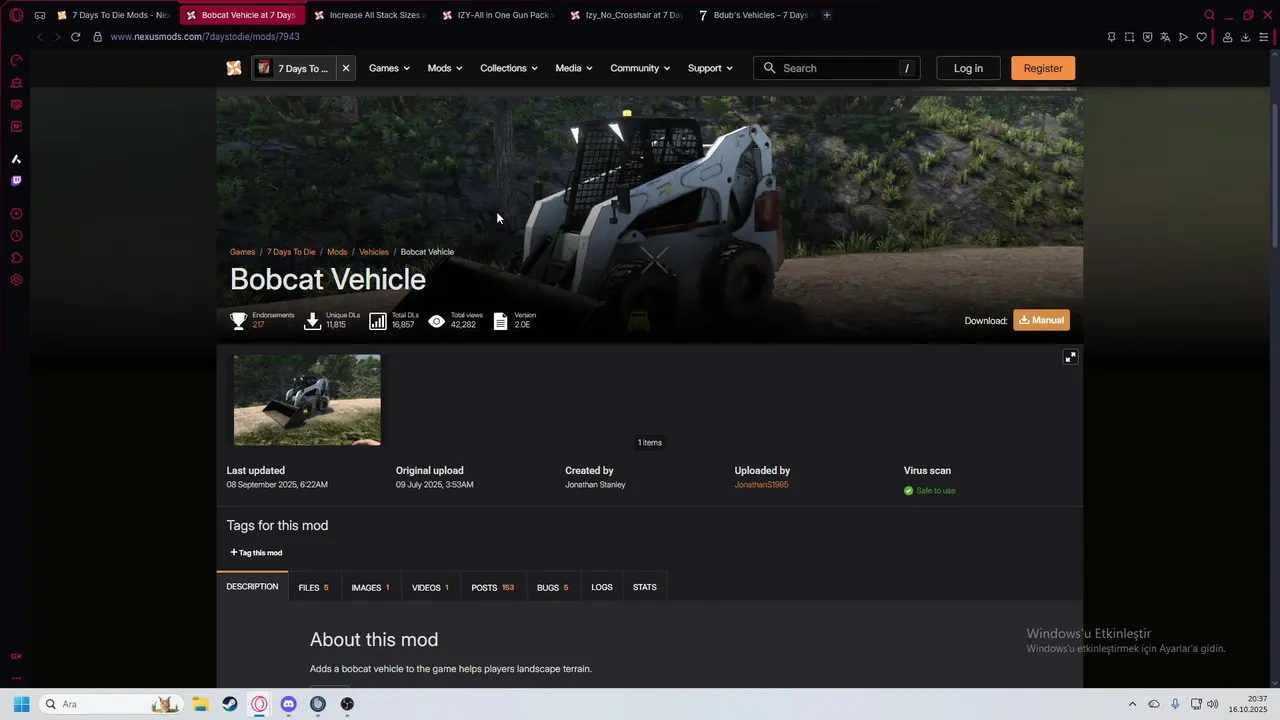Expand the Collections dropdown menu
Screen dimensions: 1280x720
(509, 68)
